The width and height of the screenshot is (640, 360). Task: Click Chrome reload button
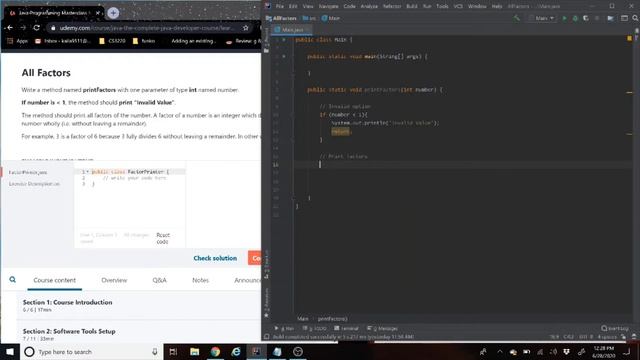(x=36, y=28)
